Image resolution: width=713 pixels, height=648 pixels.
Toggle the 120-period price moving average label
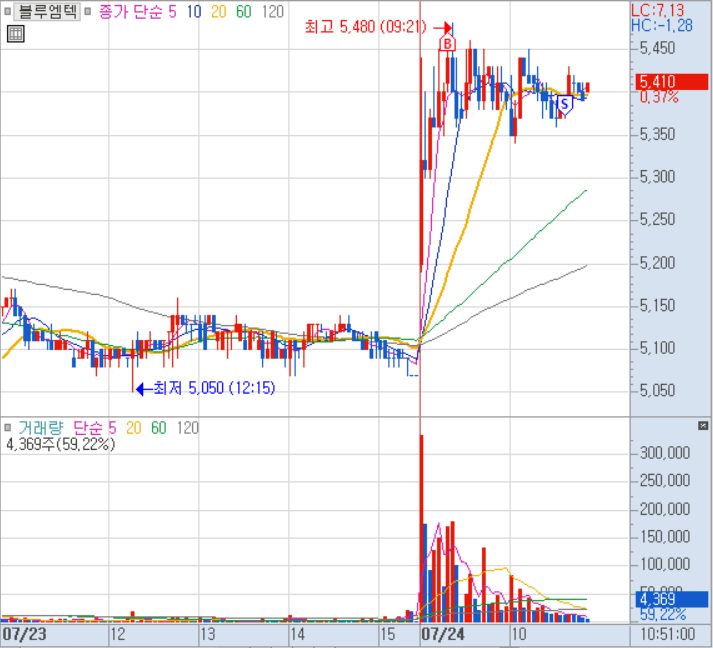tap(270, 11)
